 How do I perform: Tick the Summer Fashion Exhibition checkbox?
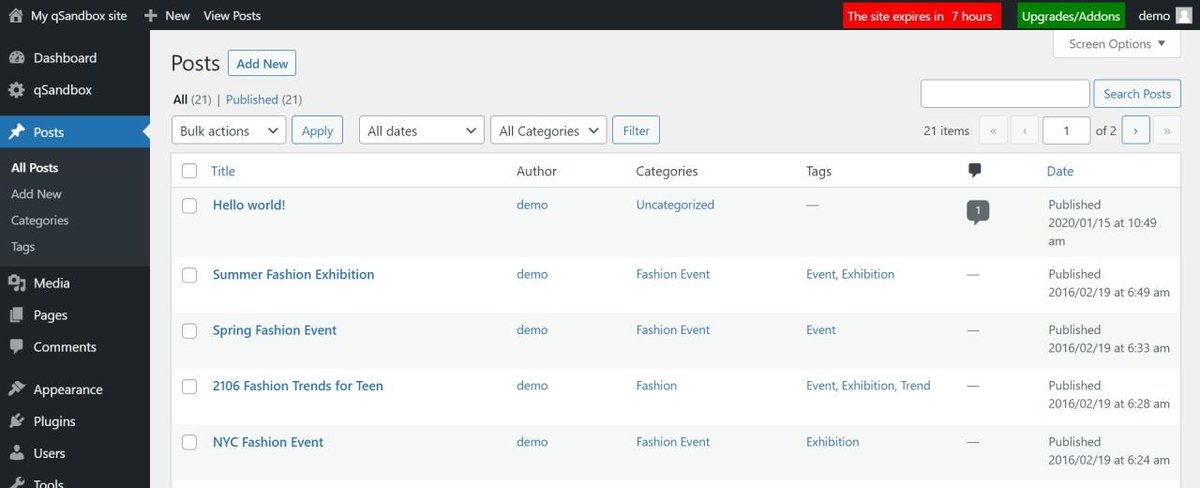click(189, 275)
